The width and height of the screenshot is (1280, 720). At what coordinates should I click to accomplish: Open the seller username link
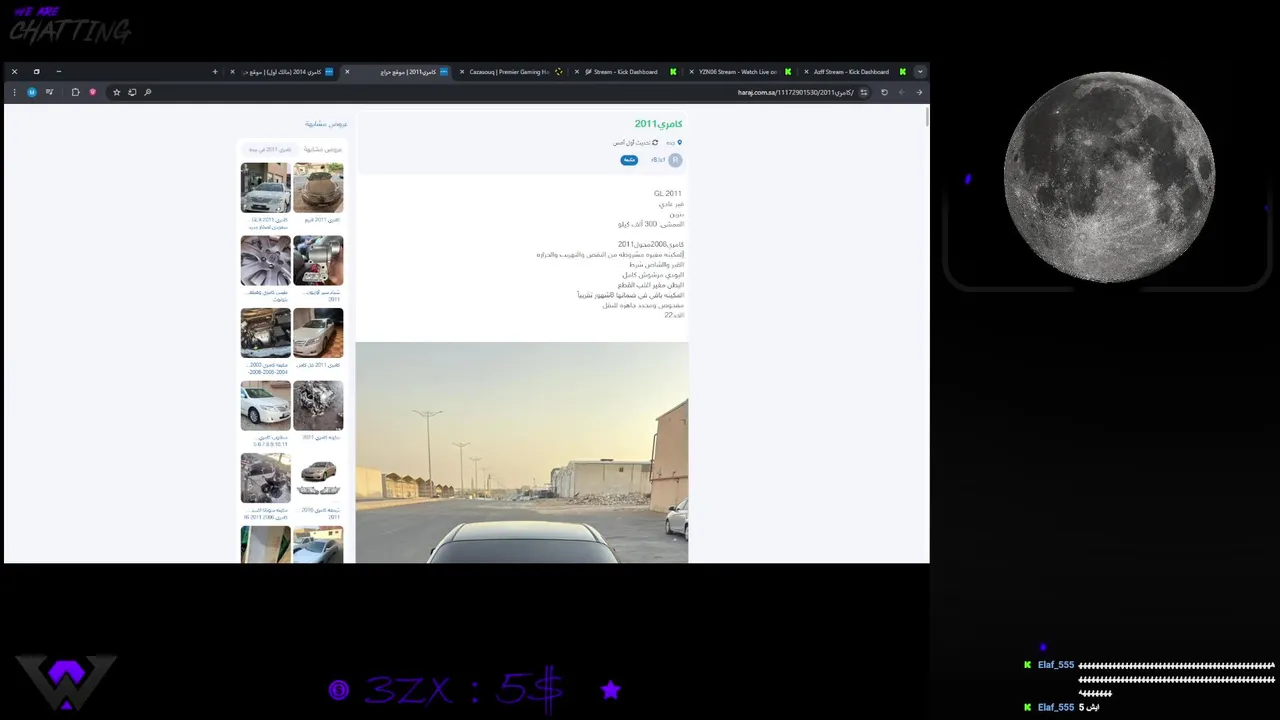[x=658, y=160]
